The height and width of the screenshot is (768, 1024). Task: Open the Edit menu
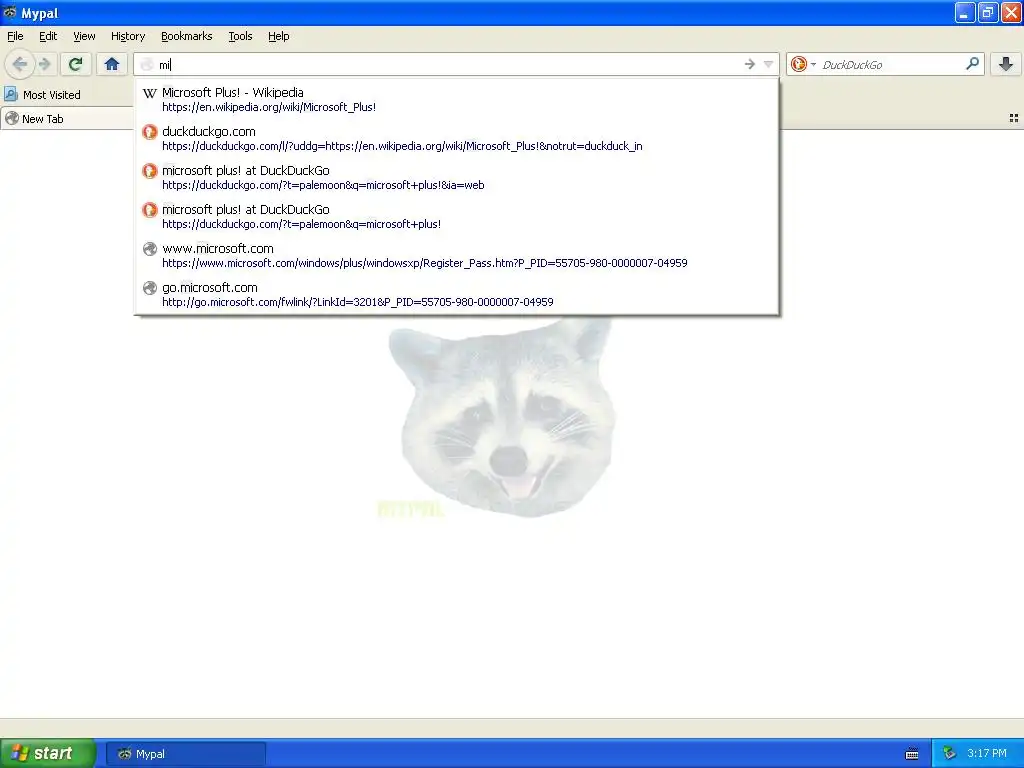click(48, 36)
